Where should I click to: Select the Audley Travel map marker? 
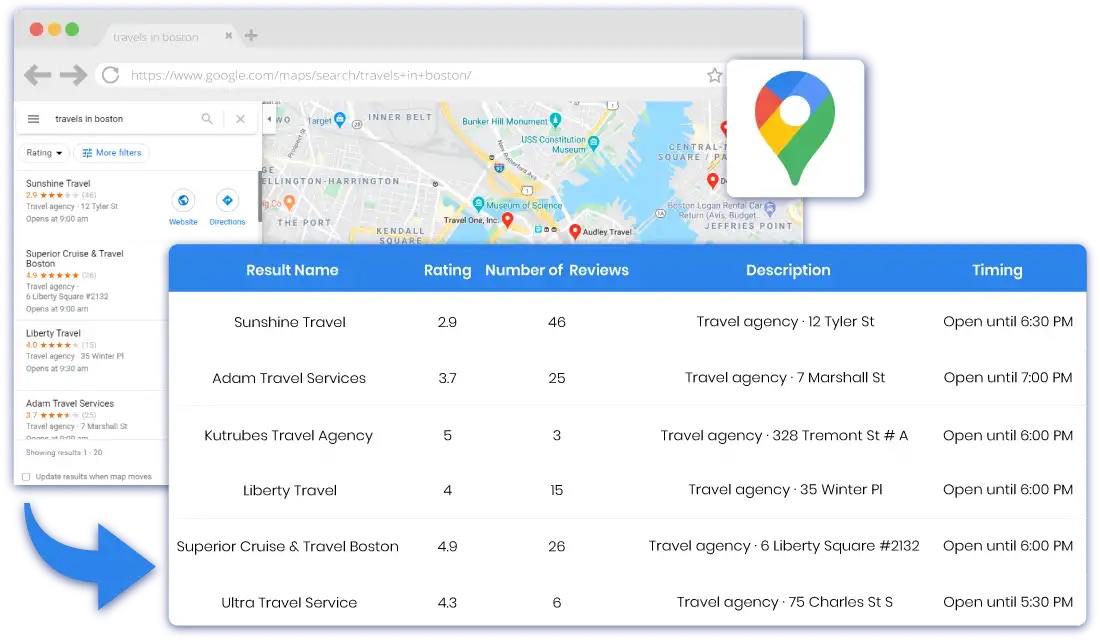point(575,230)
